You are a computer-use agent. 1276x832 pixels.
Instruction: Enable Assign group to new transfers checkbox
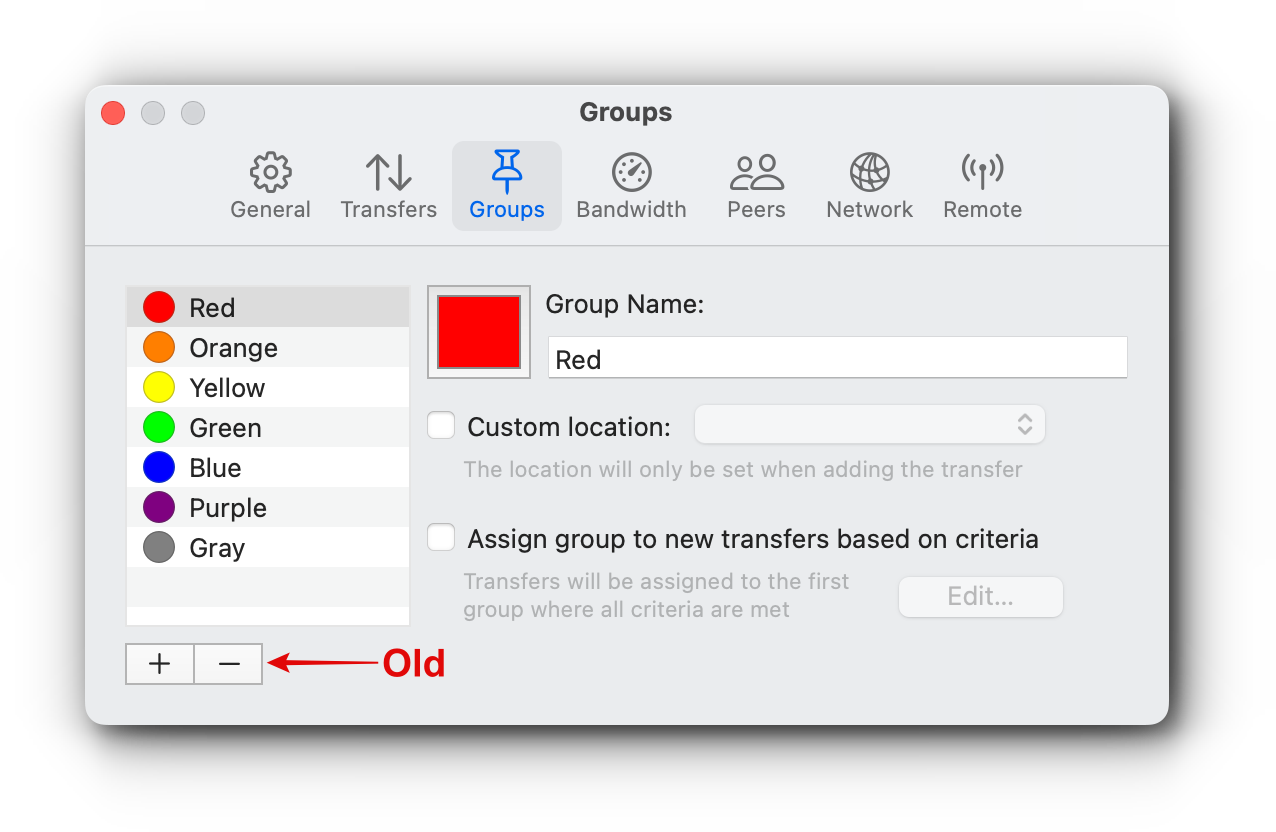pos(441,538)
